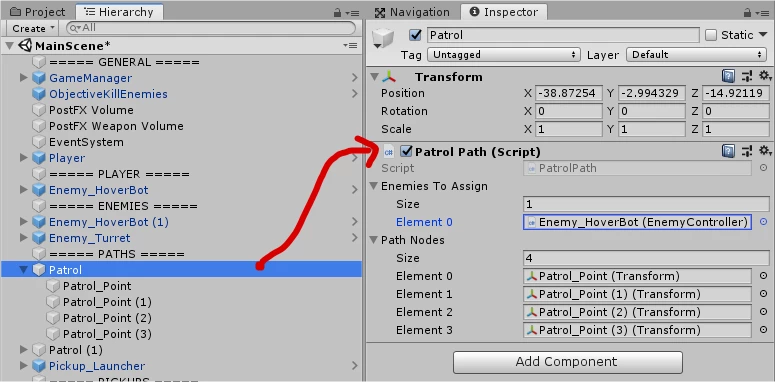Collapse Enemies To Assign foldout
Image resolution: width=775 pixels, height=382 pixels.
tap(373, 186)
